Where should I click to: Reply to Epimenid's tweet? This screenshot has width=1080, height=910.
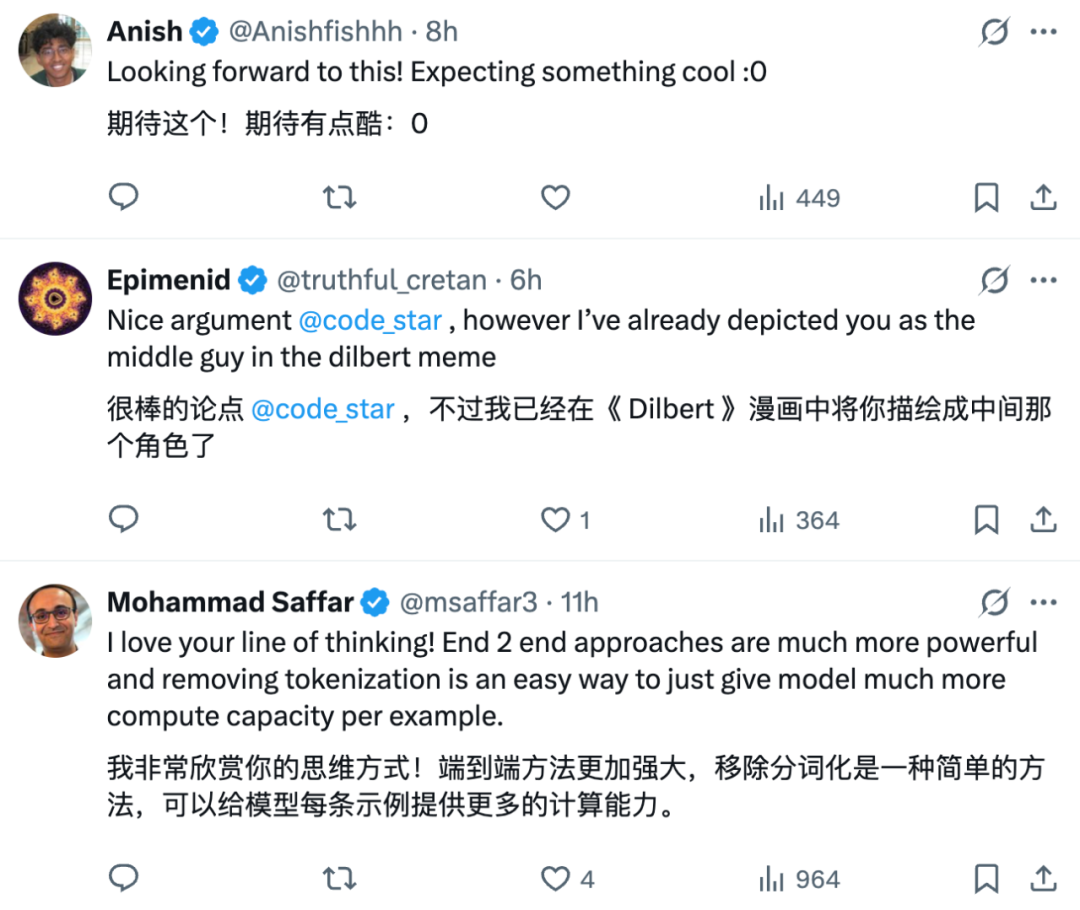click(x=123, y=520)
